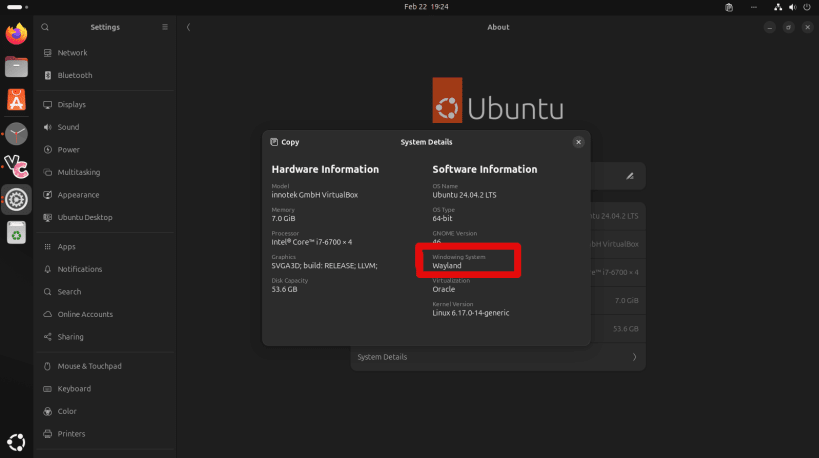Click the search icon in Settings header
Image resolution: width=819 pixels, height=458 pixels.
click(x=45, y=27)
